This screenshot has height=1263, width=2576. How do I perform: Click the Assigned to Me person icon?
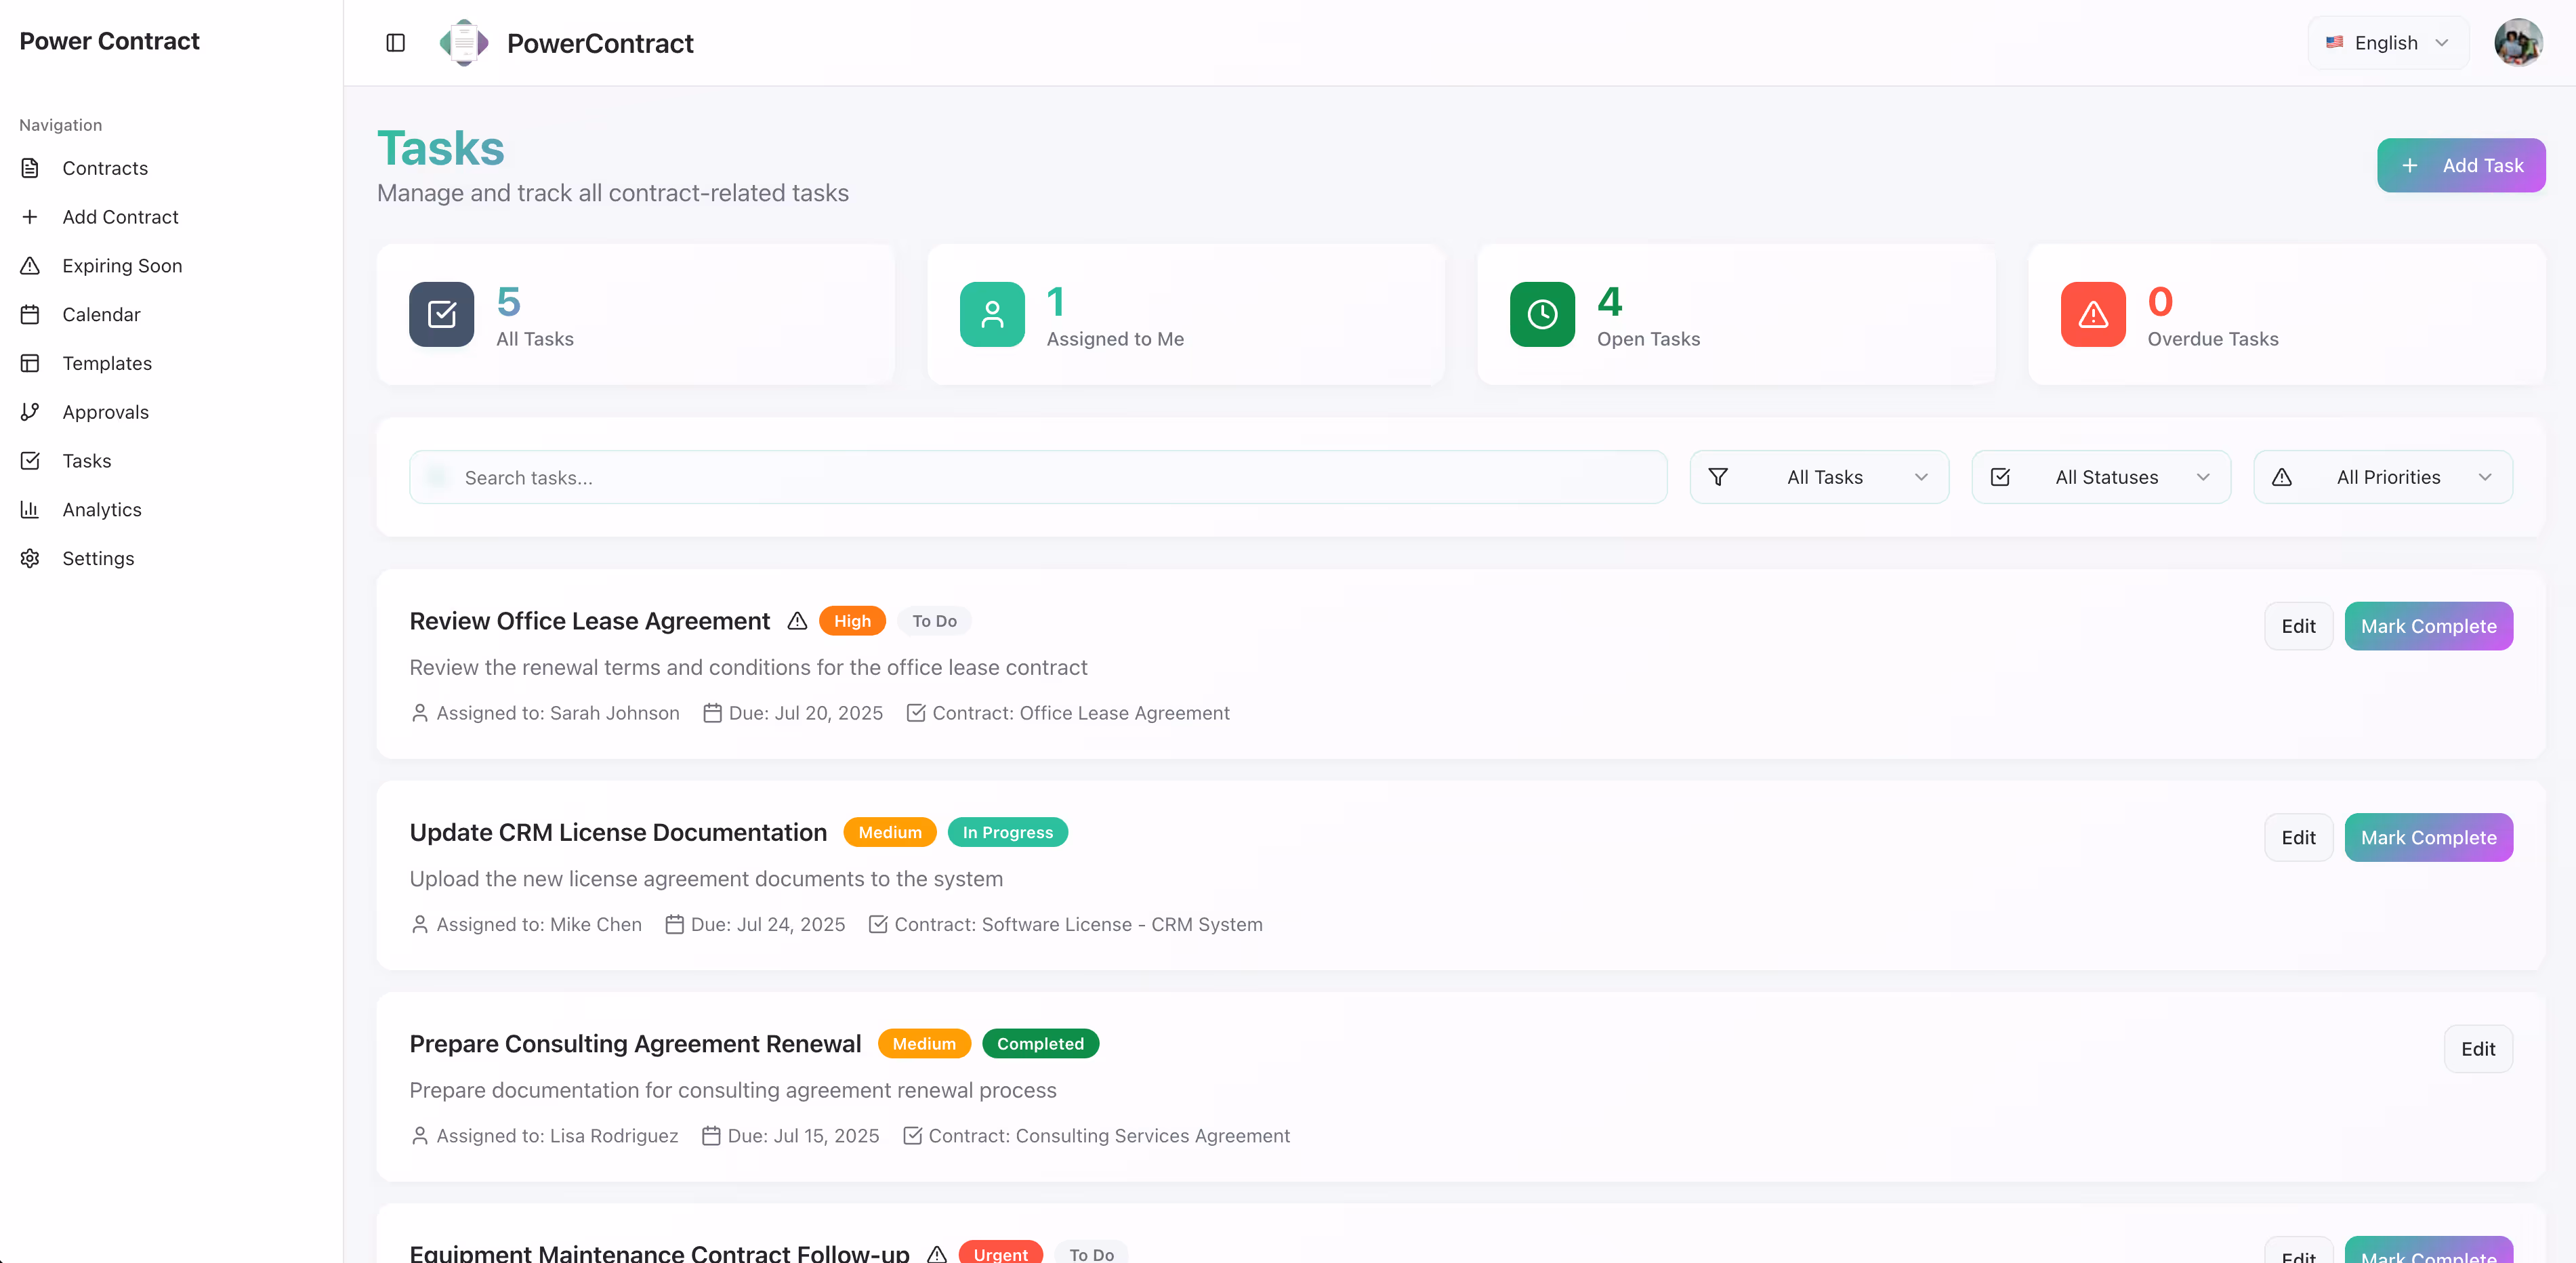pos(992,314)
